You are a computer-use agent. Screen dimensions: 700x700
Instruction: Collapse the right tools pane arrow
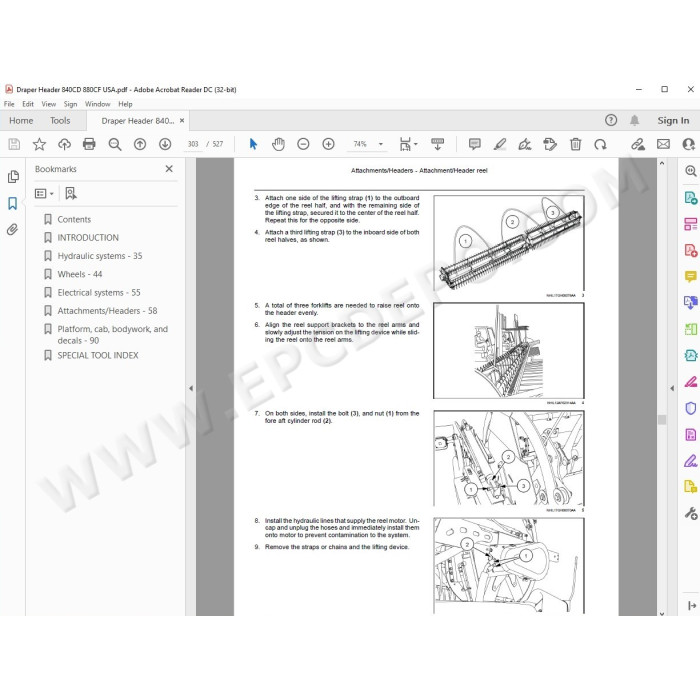coord(672,388)
